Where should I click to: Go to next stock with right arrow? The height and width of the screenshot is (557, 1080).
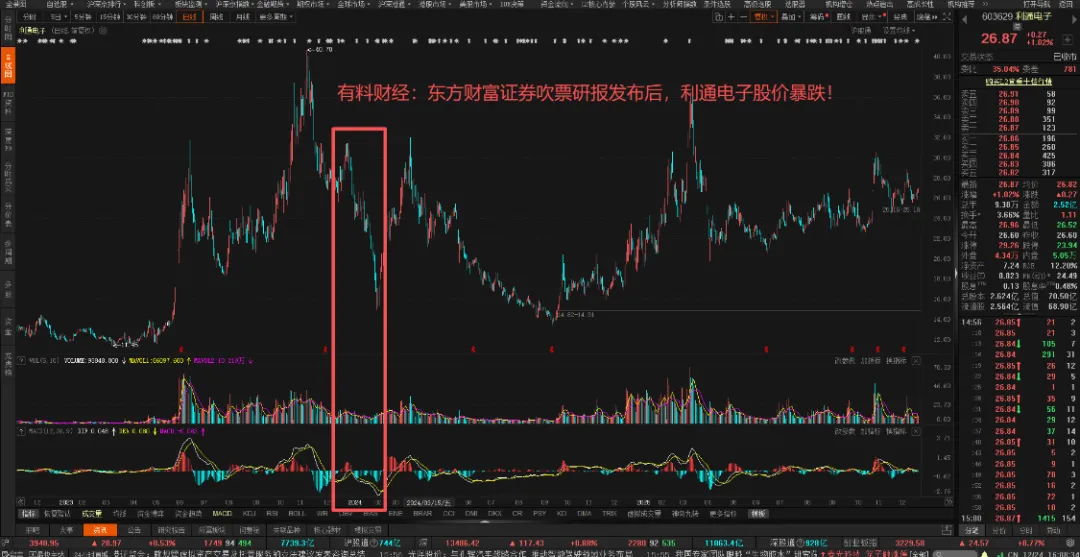(1073, 19)
